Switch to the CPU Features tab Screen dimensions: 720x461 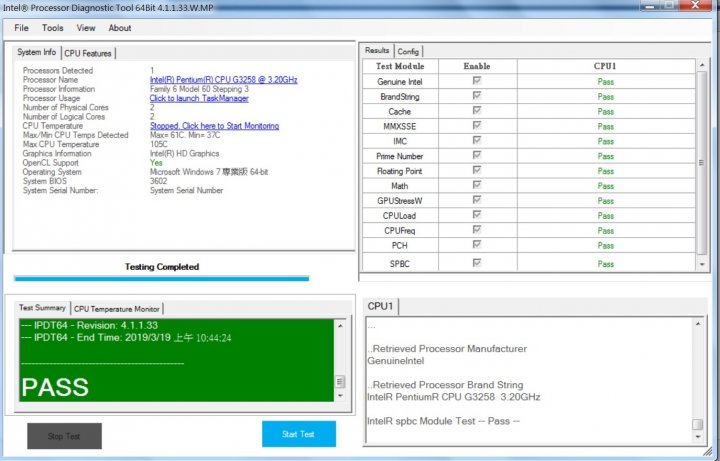coord(88,53)
